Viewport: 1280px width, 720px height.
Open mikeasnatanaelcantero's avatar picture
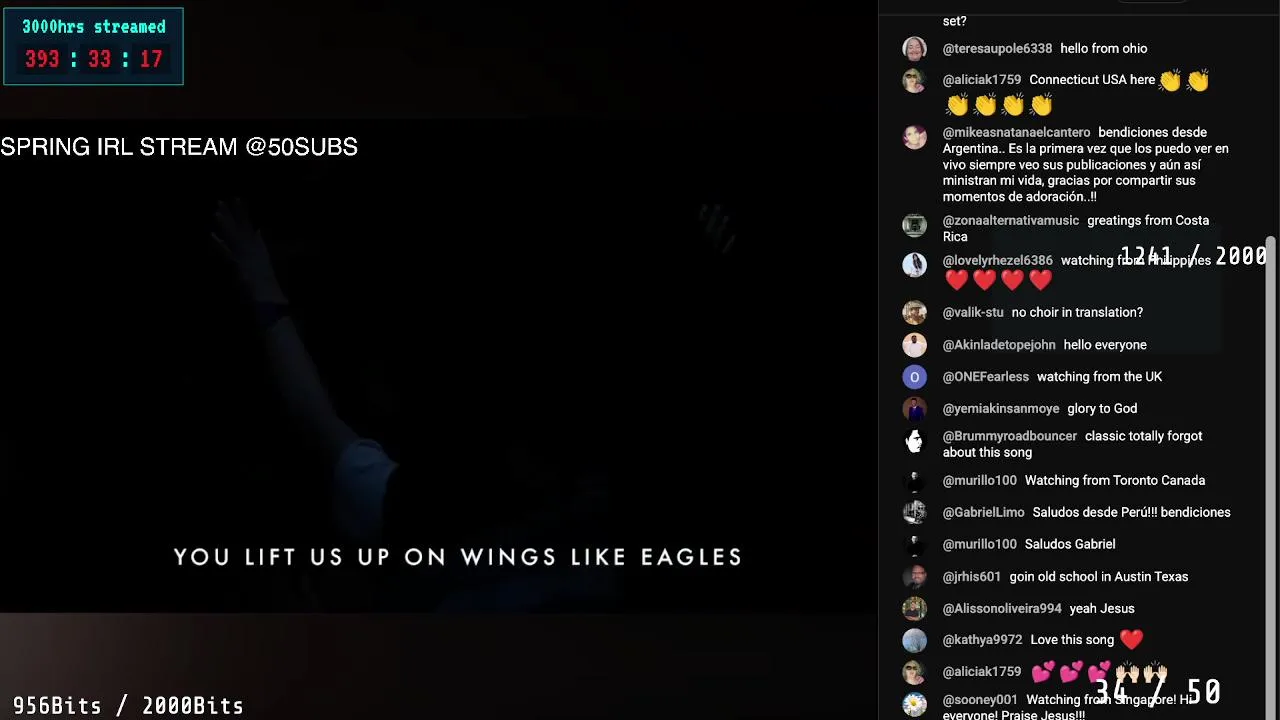[x=914, y=136]
